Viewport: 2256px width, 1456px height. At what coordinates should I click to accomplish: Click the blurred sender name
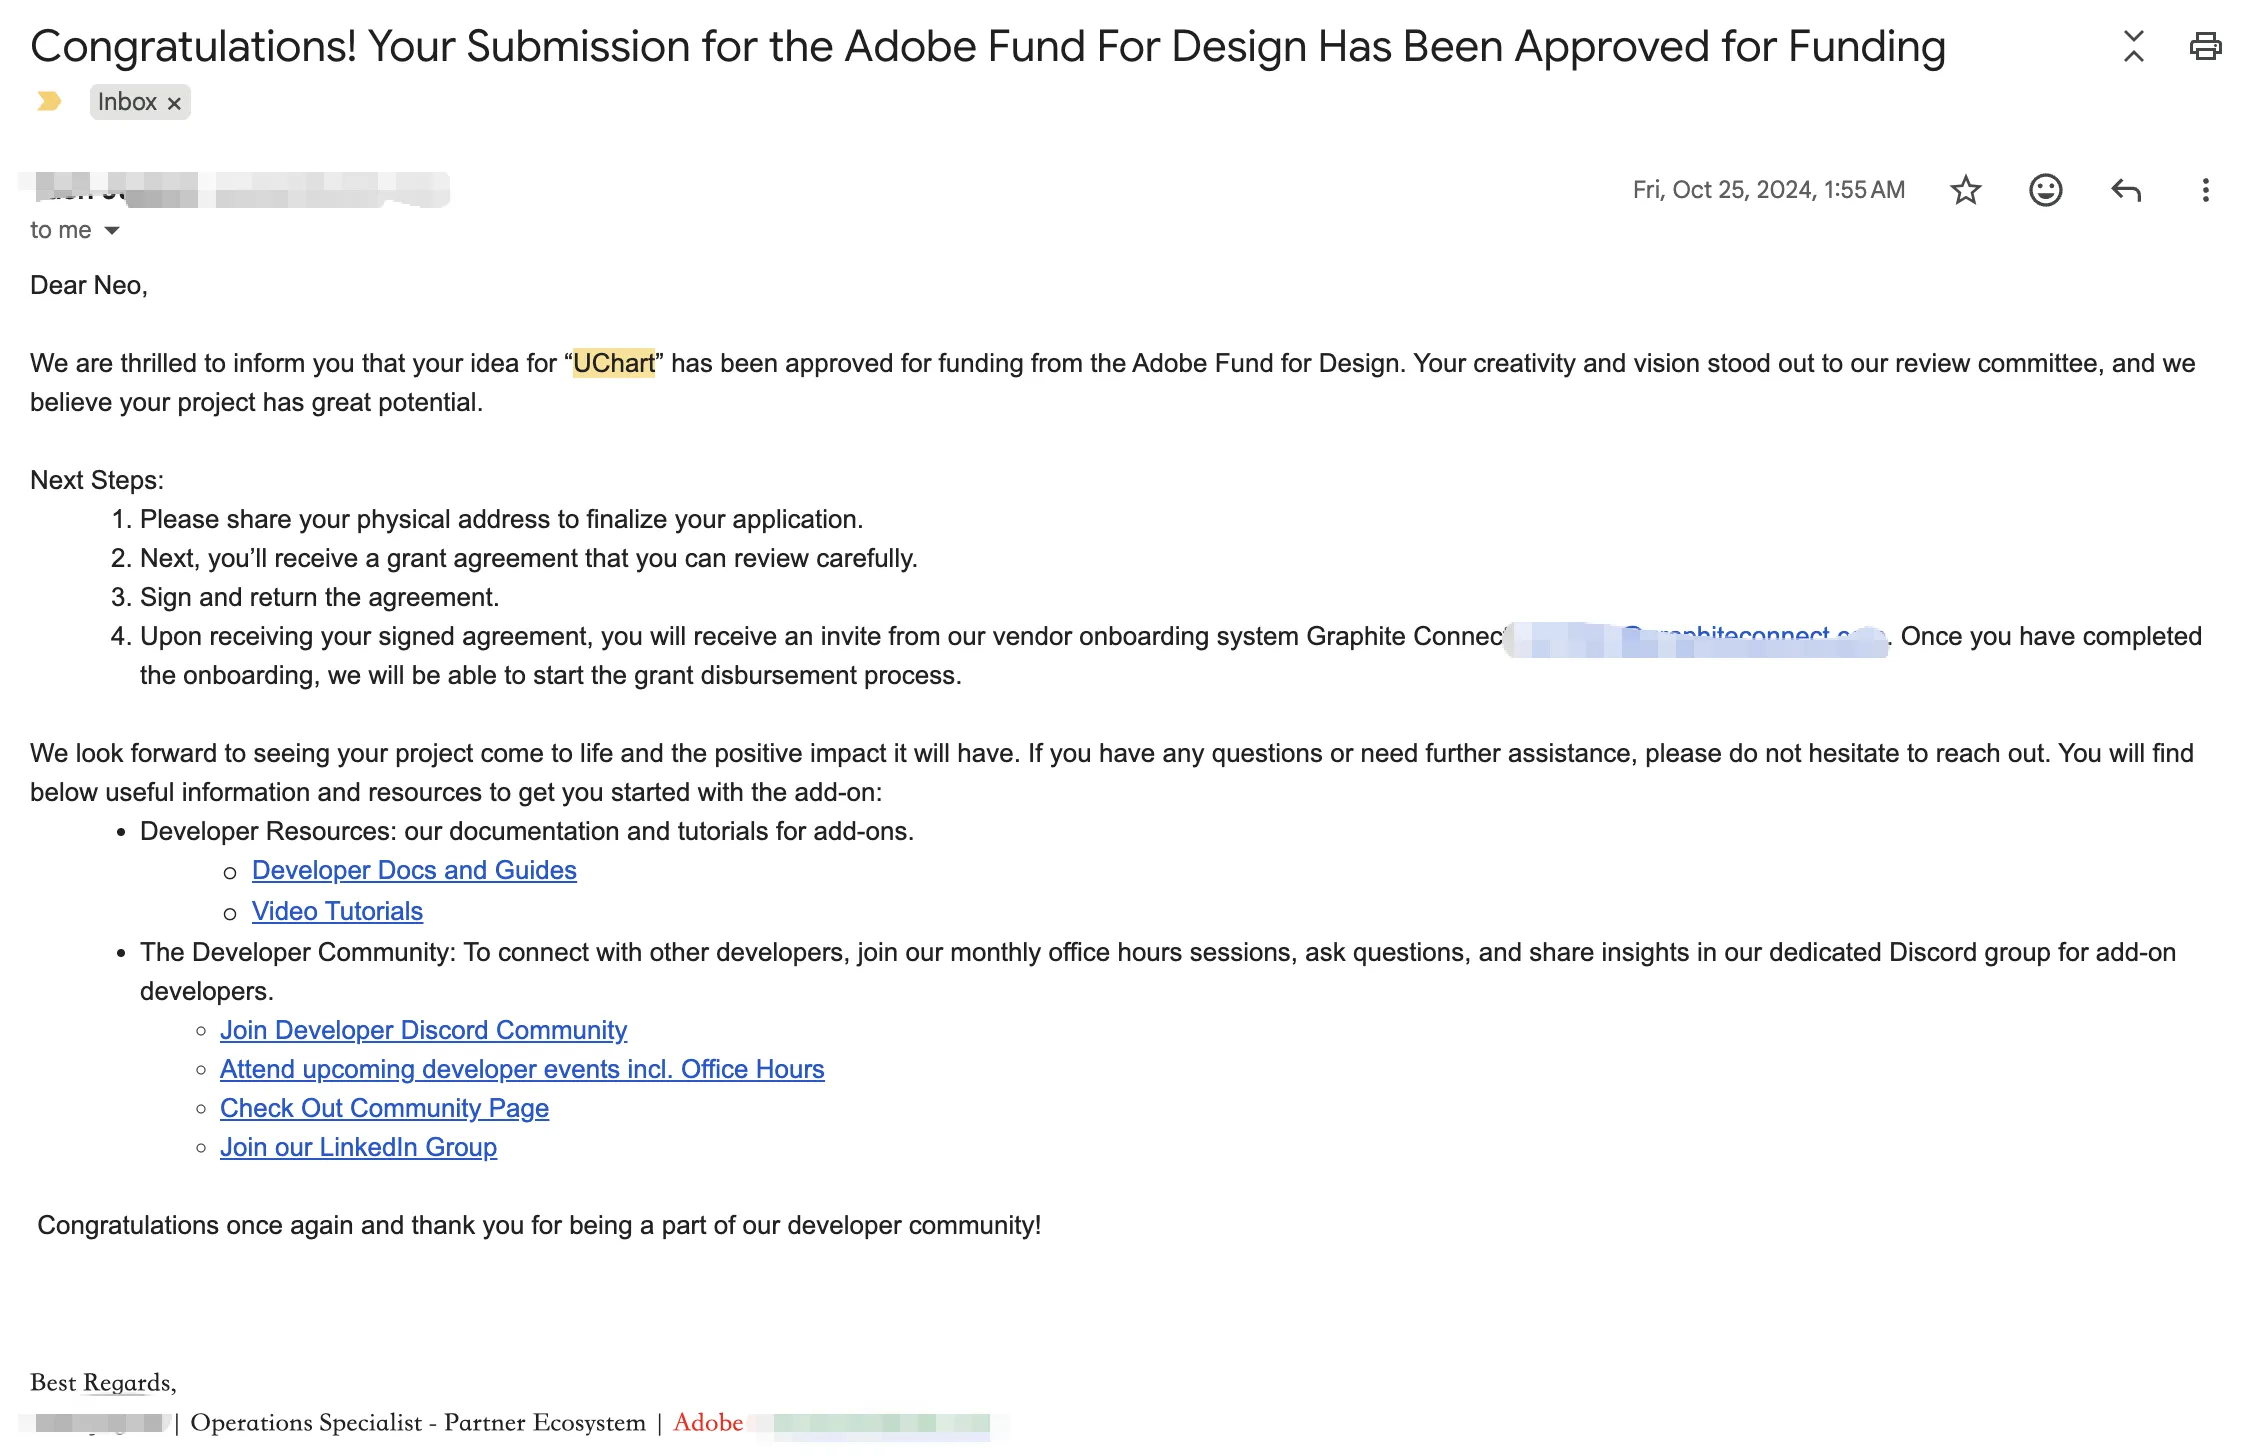point(236,190)
